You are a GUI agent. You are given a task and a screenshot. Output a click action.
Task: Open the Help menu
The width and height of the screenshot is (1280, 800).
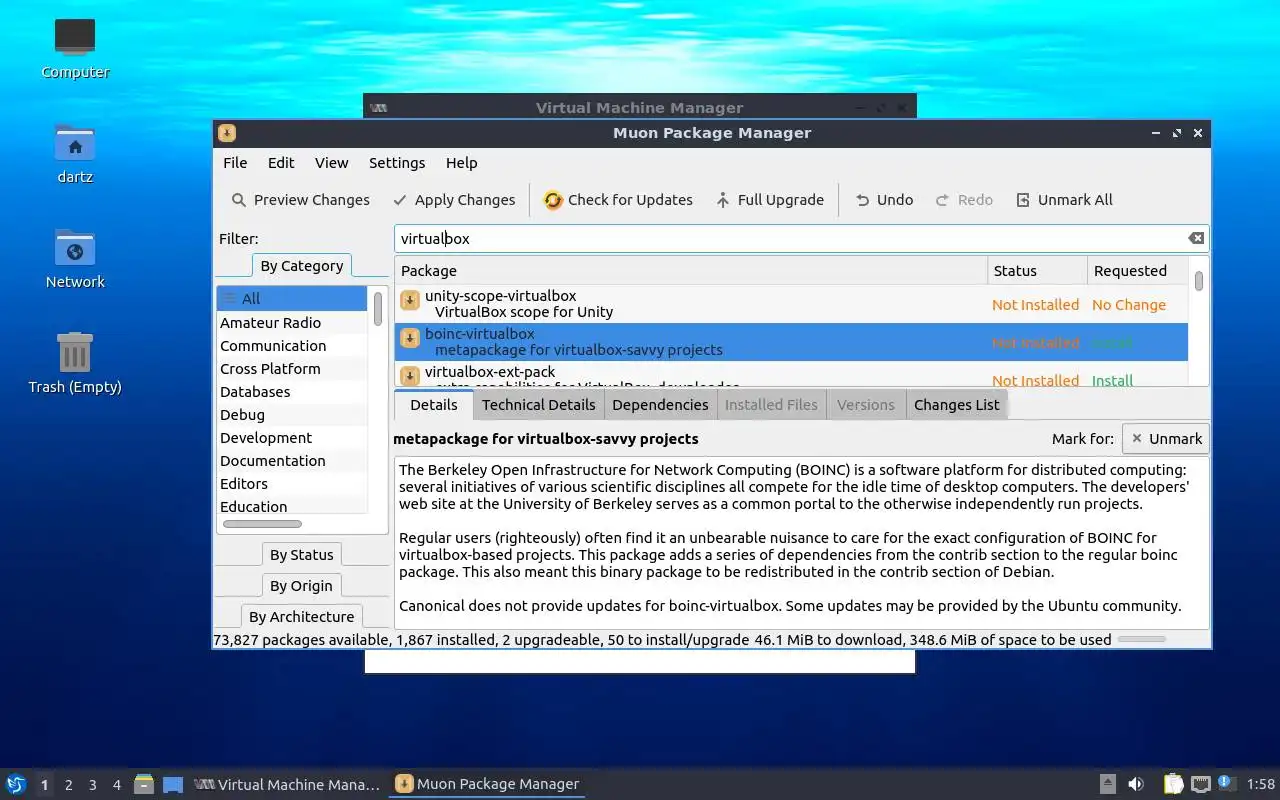(462, 163)
